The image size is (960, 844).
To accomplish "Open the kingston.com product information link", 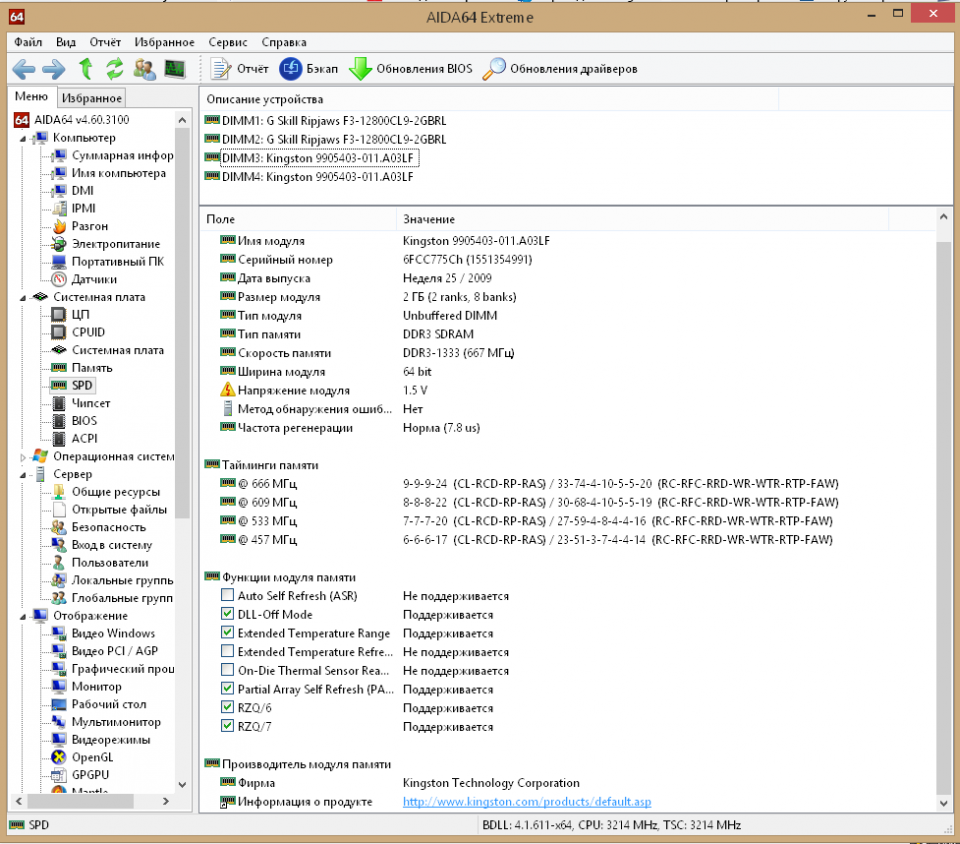I will coord(526,802).
